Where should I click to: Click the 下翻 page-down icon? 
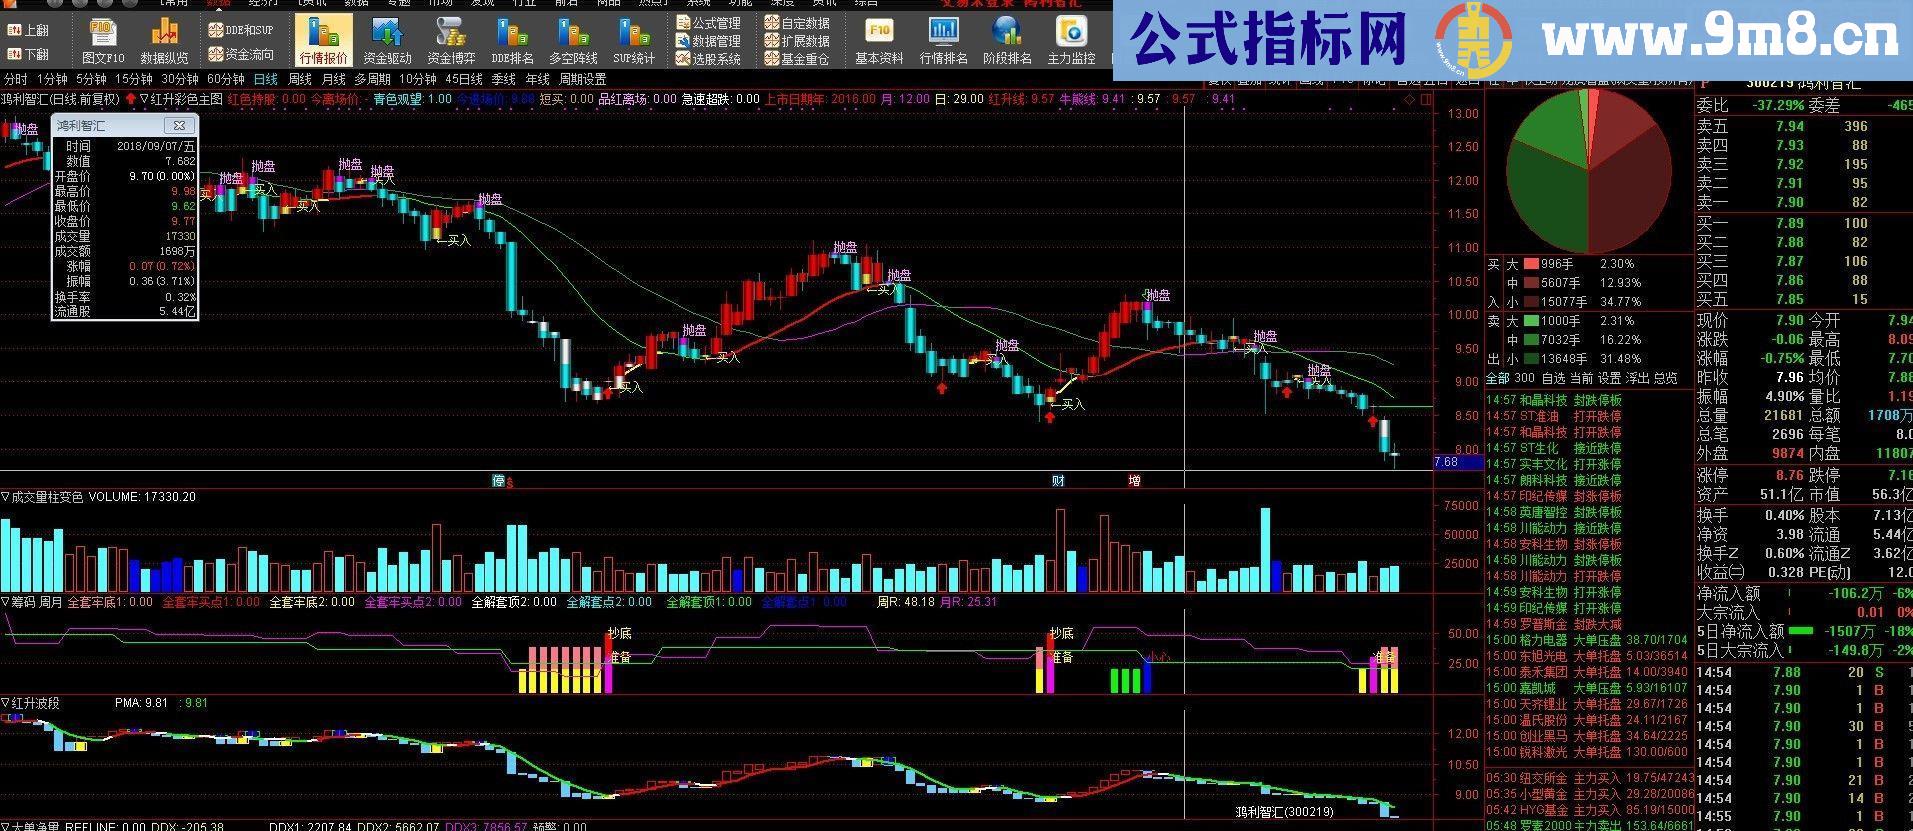28,54
